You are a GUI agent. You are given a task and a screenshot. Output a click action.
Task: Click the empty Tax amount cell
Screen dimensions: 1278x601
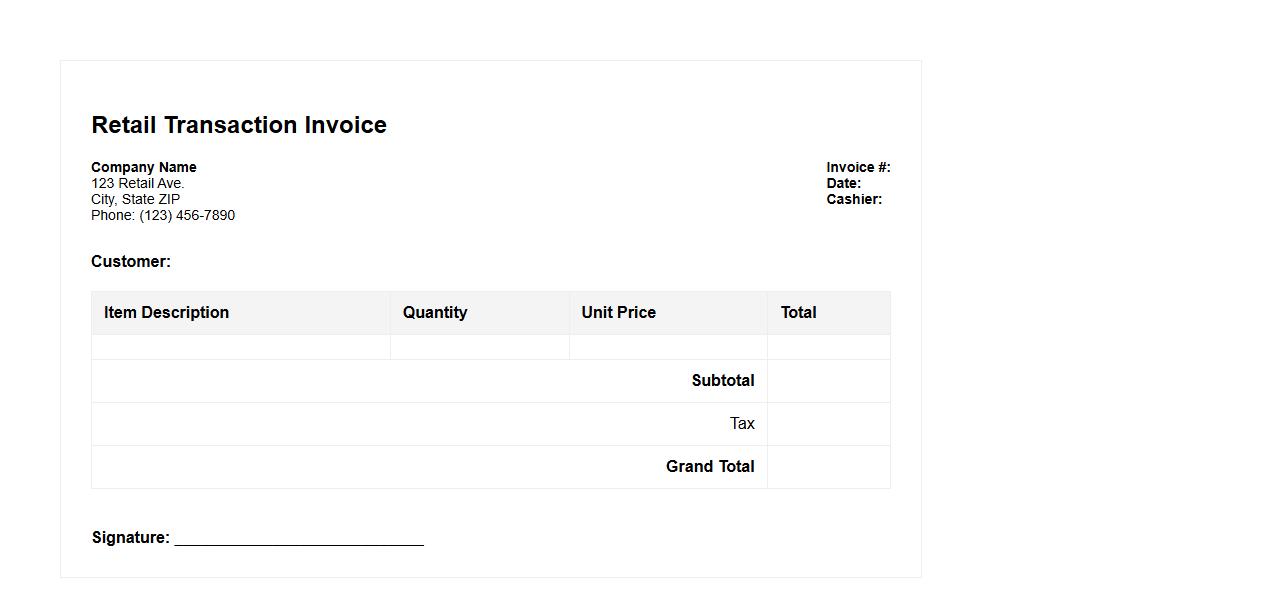click(828, 424)
